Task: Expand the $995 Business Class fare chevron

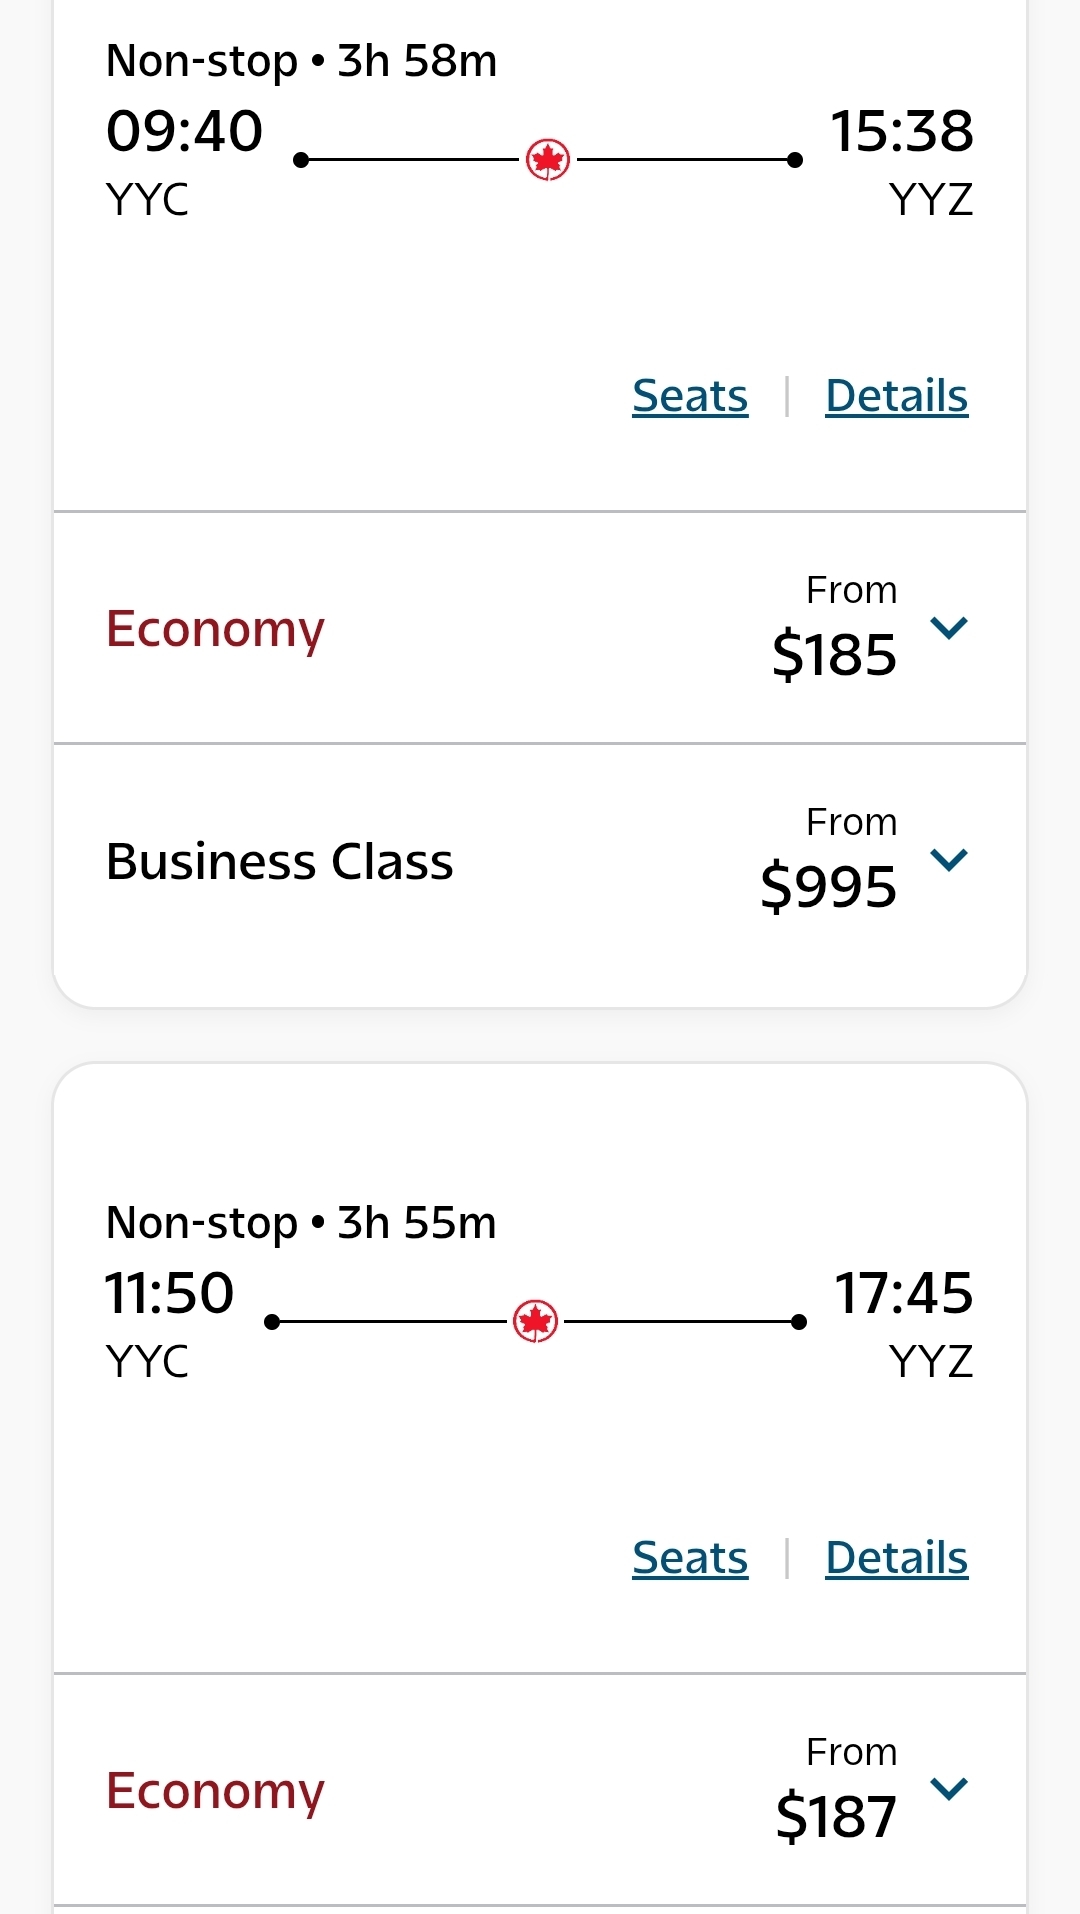Action: [949, 860]
